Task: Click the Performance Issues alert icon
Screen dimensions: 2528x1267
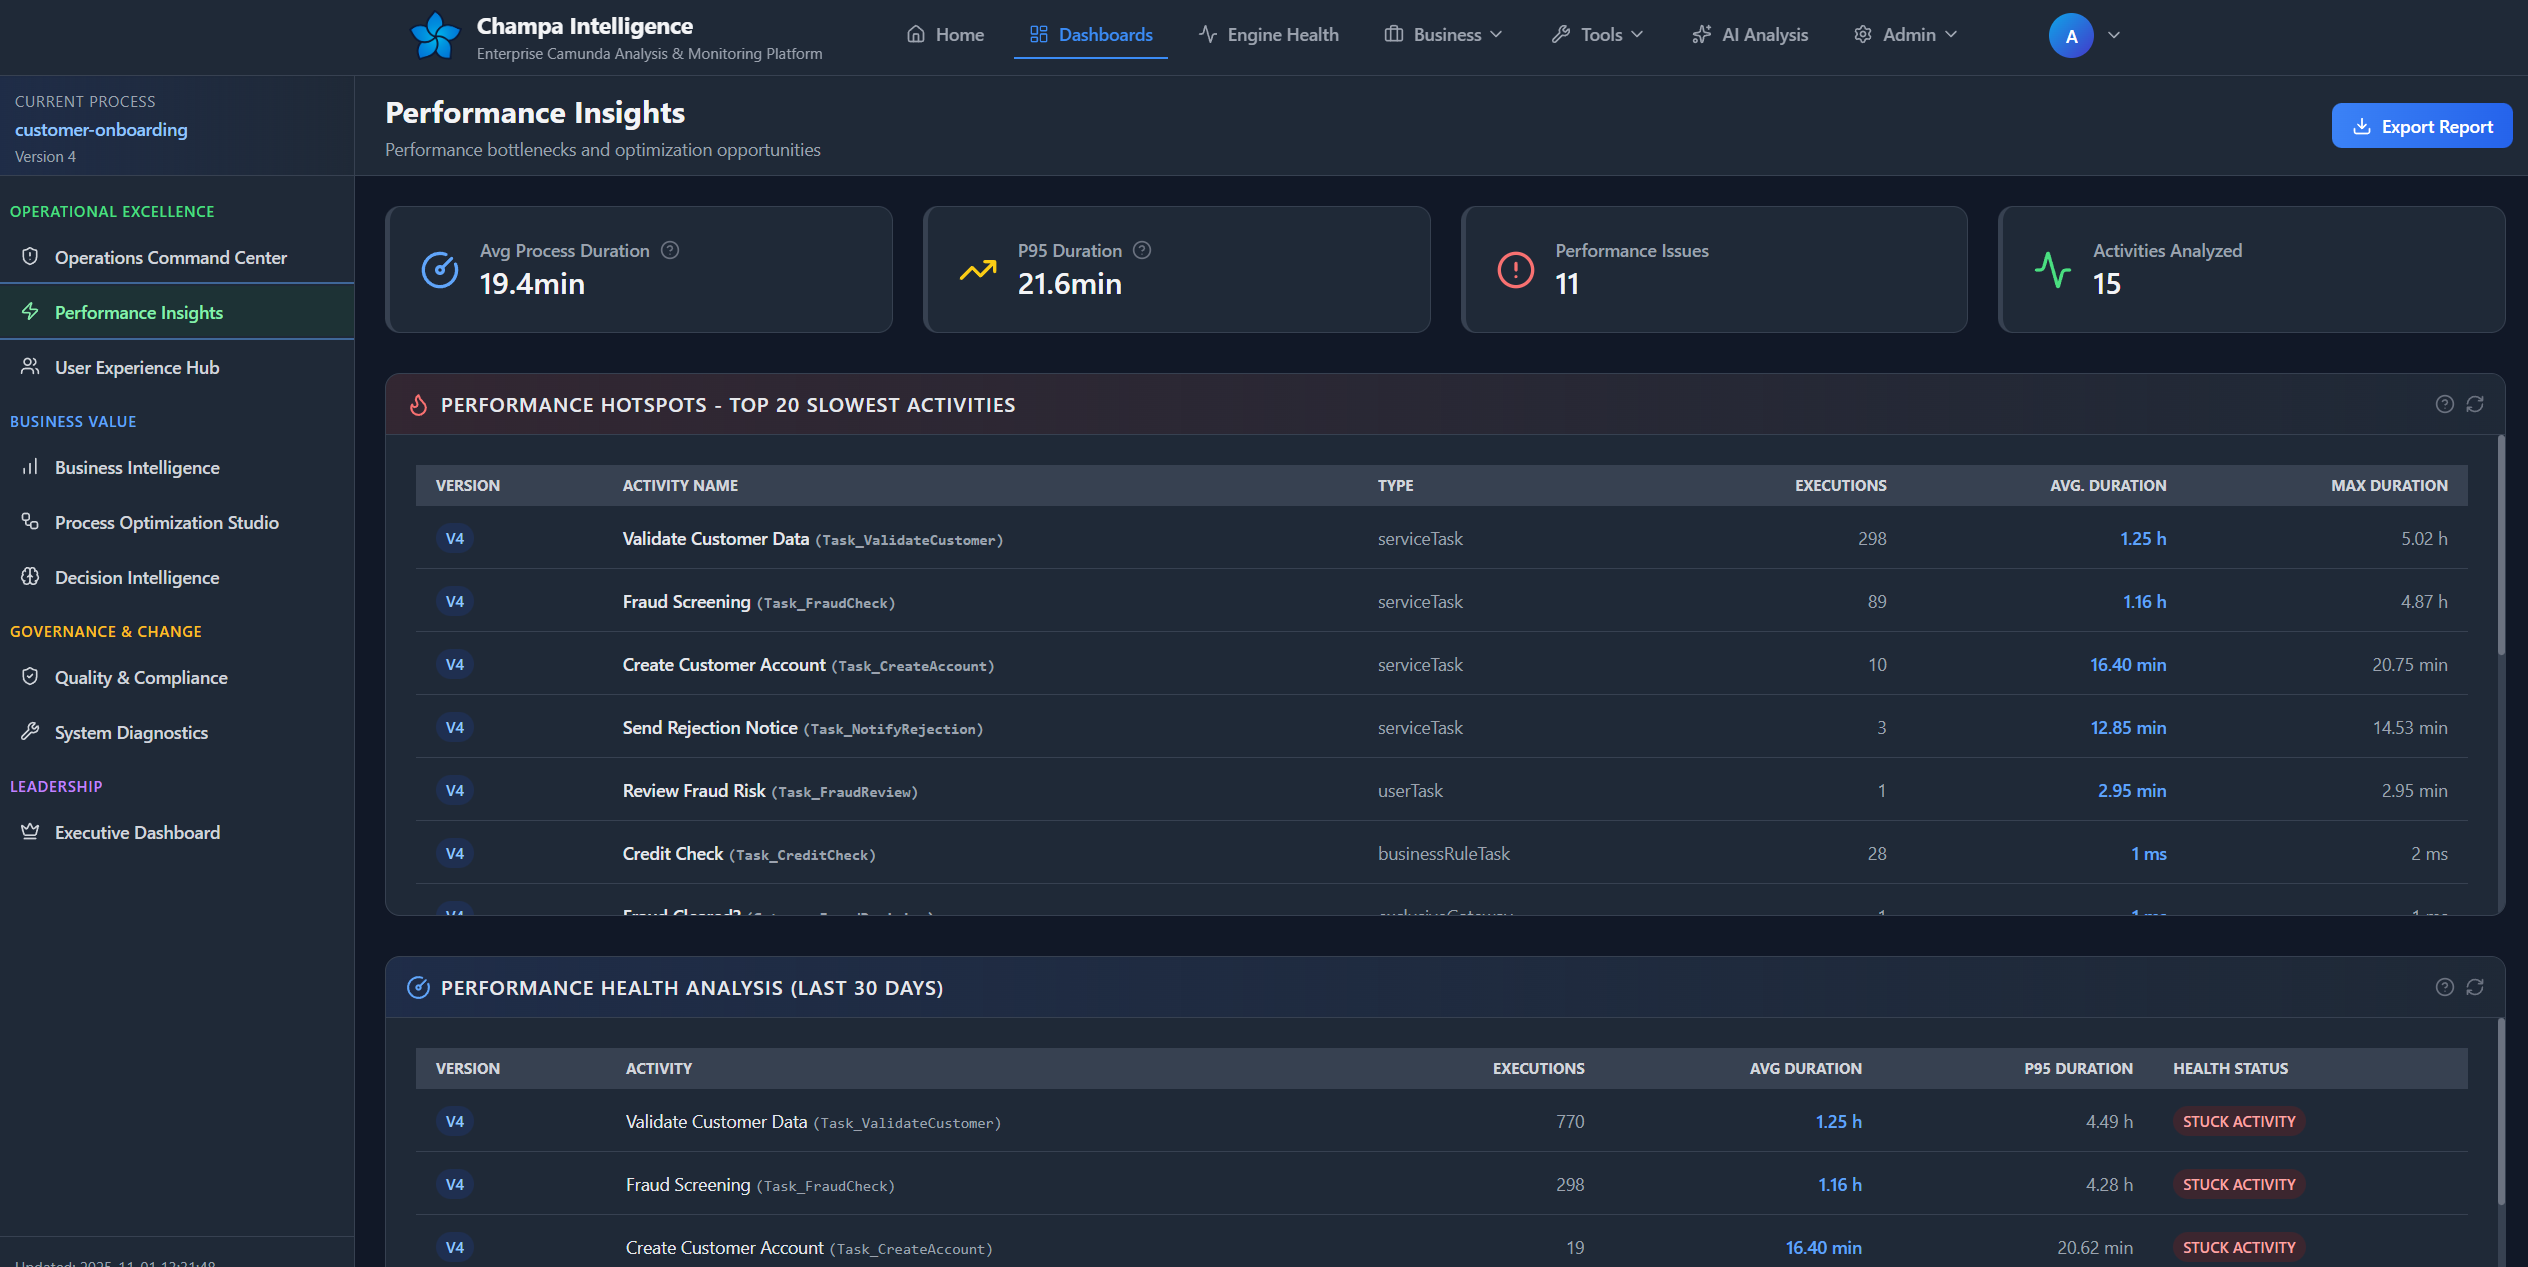Action: pyautogui.click(x=1515, y=270)
